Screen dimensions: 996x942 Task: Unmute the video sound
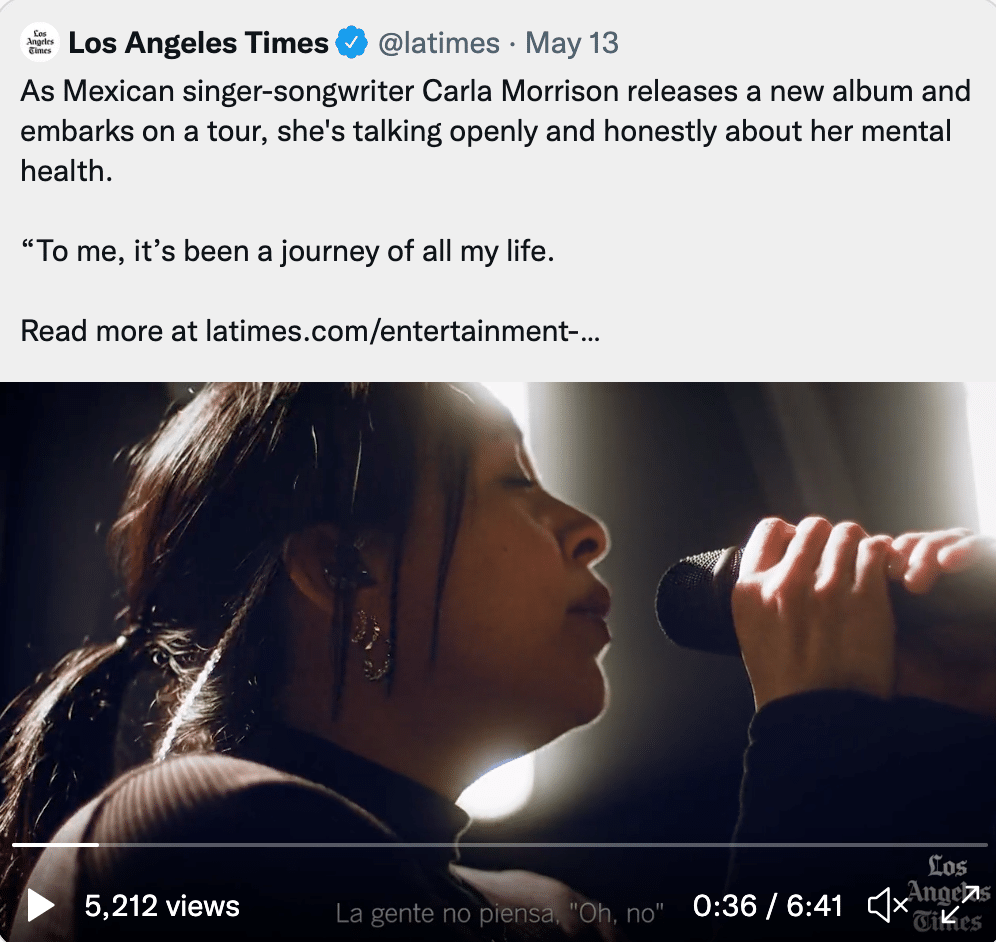pos(886,906)
